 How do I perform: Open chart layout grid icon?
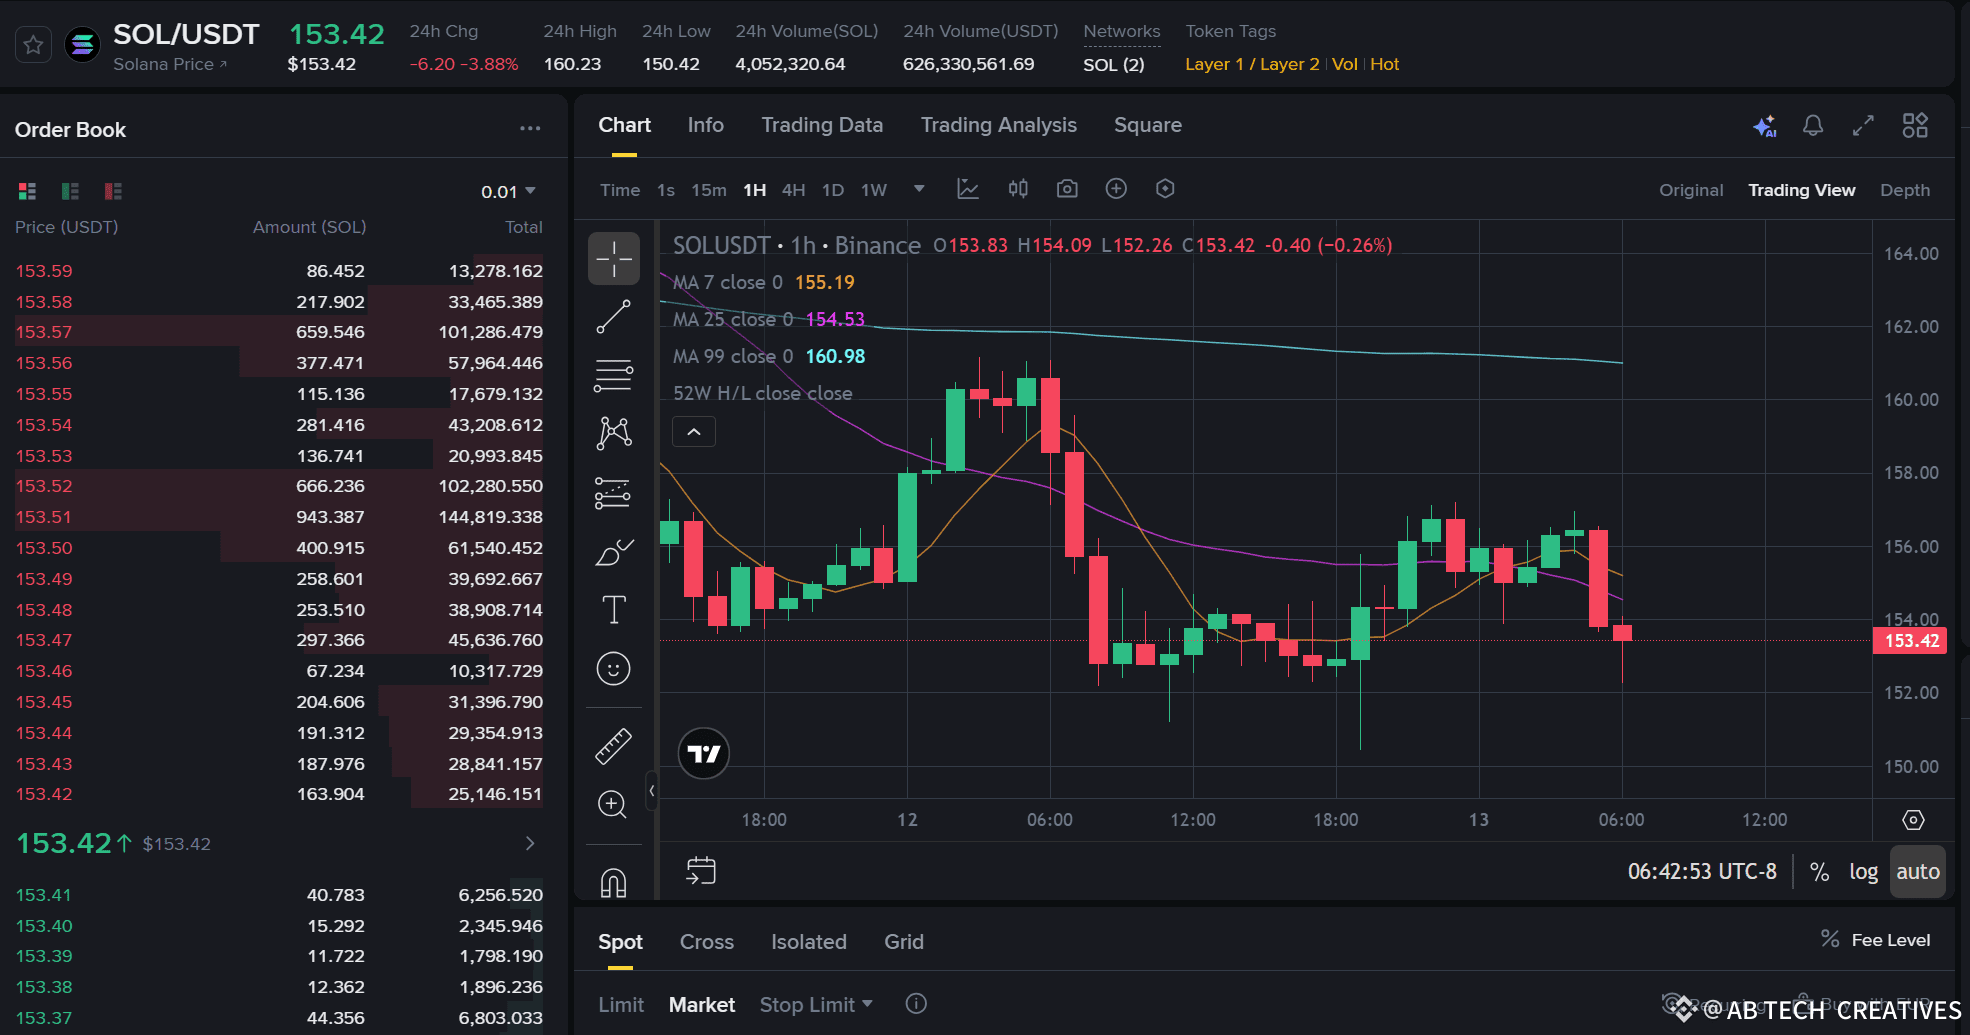[1915, 126]
